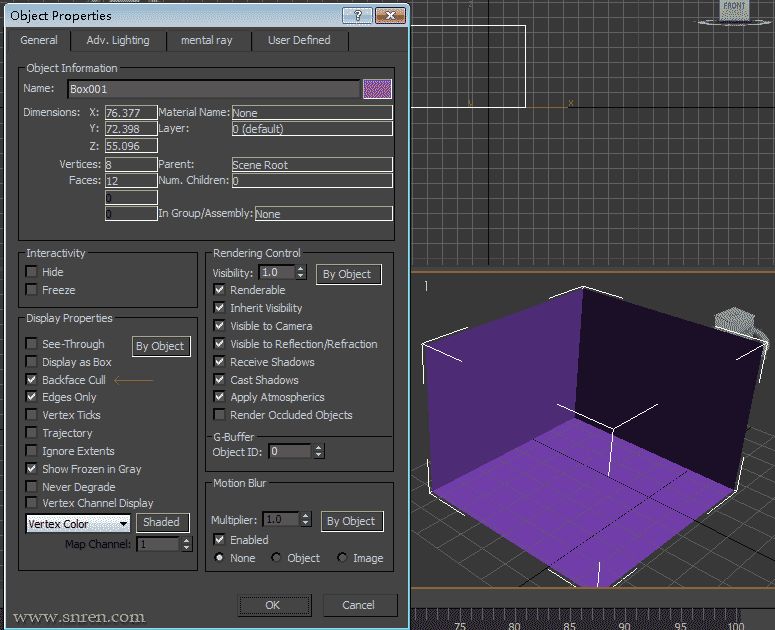This screenshot has width=775, height=630.
Task: Uncheck the Cast Shadows option
Action: [x=220, y=380]
